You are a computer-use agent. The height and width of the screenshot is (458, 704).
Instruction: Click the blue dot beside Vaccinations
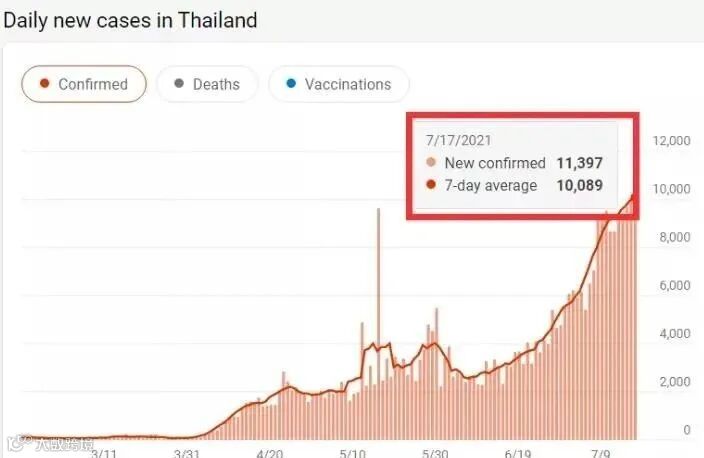pos(291,84)
